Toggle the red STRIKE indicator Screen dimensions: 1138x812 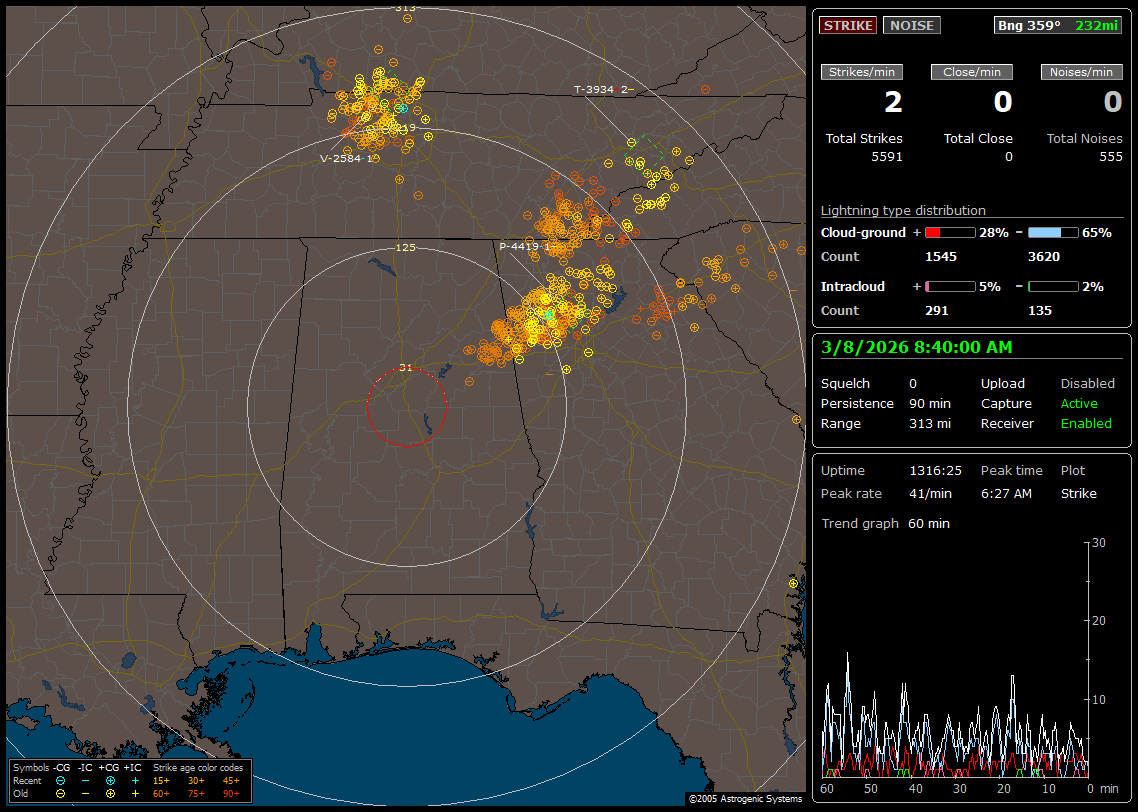(x=848, y=25)
